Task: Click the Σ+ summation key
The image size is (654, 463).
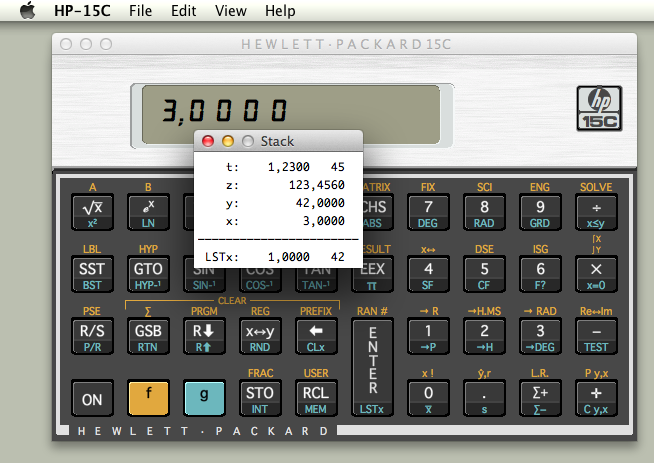Action: 540,398
